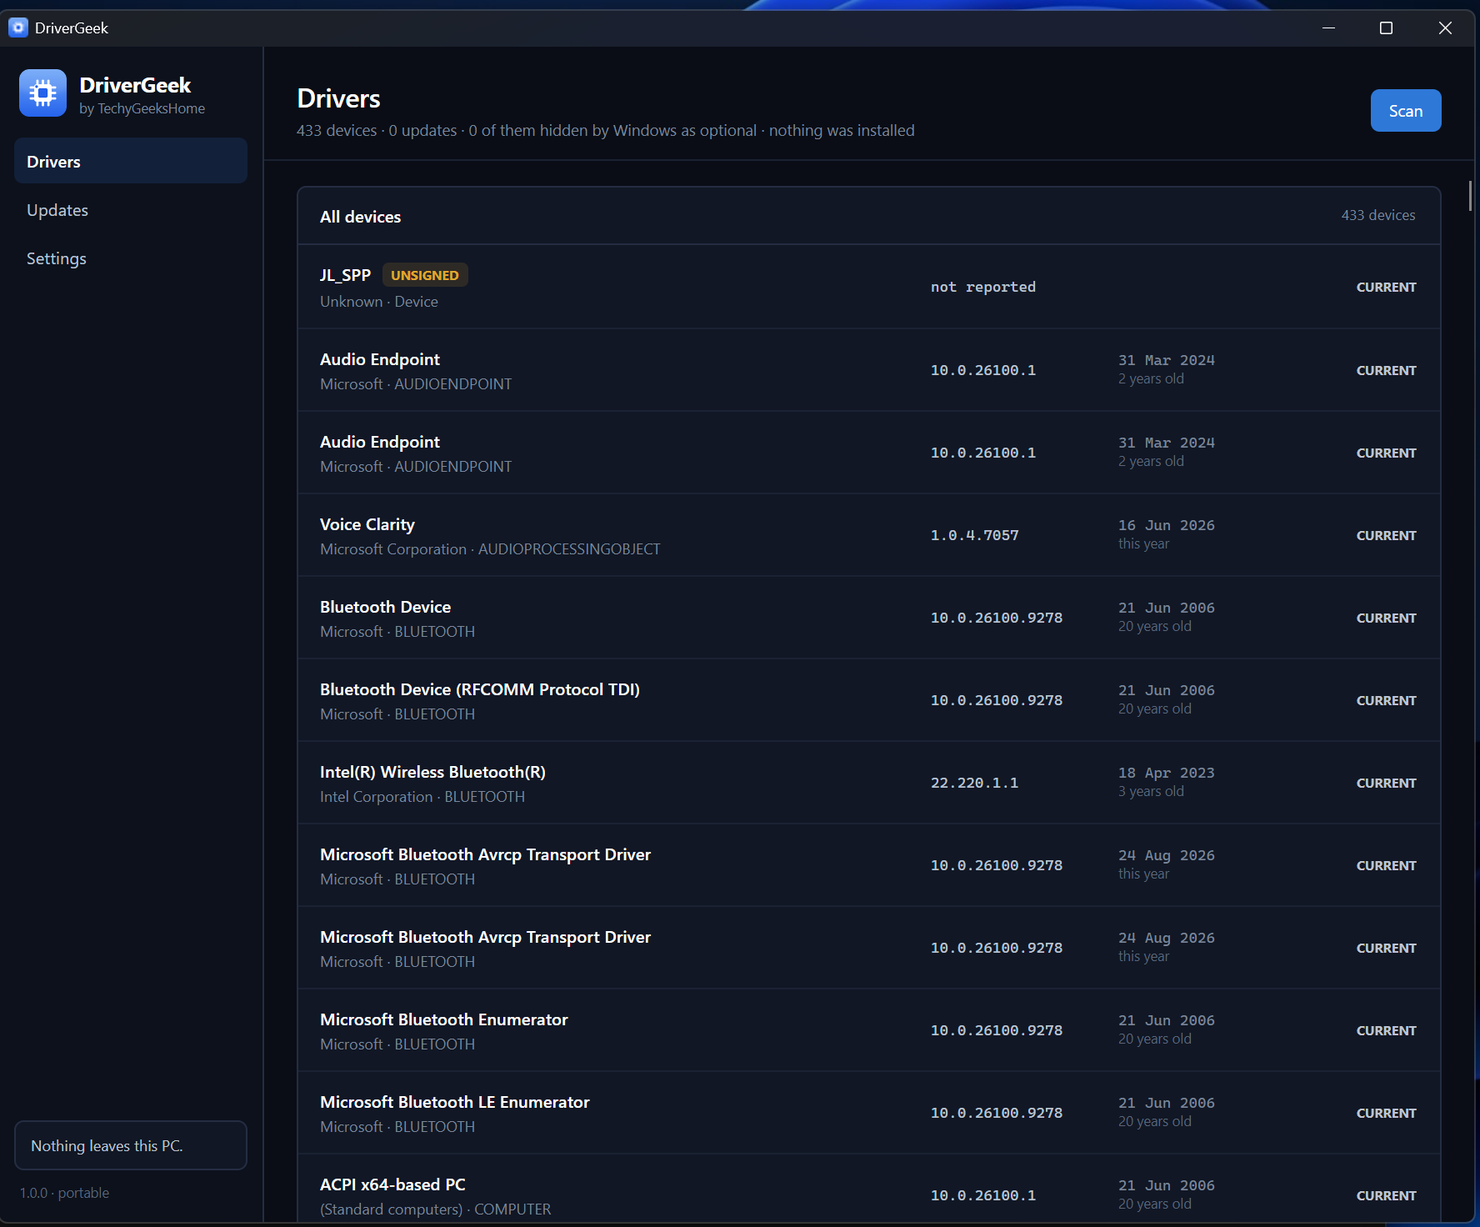This screenshot has width=1480, height=1227.
Task: Start a driver scan with Scan button
Action: coord(1405,111)
